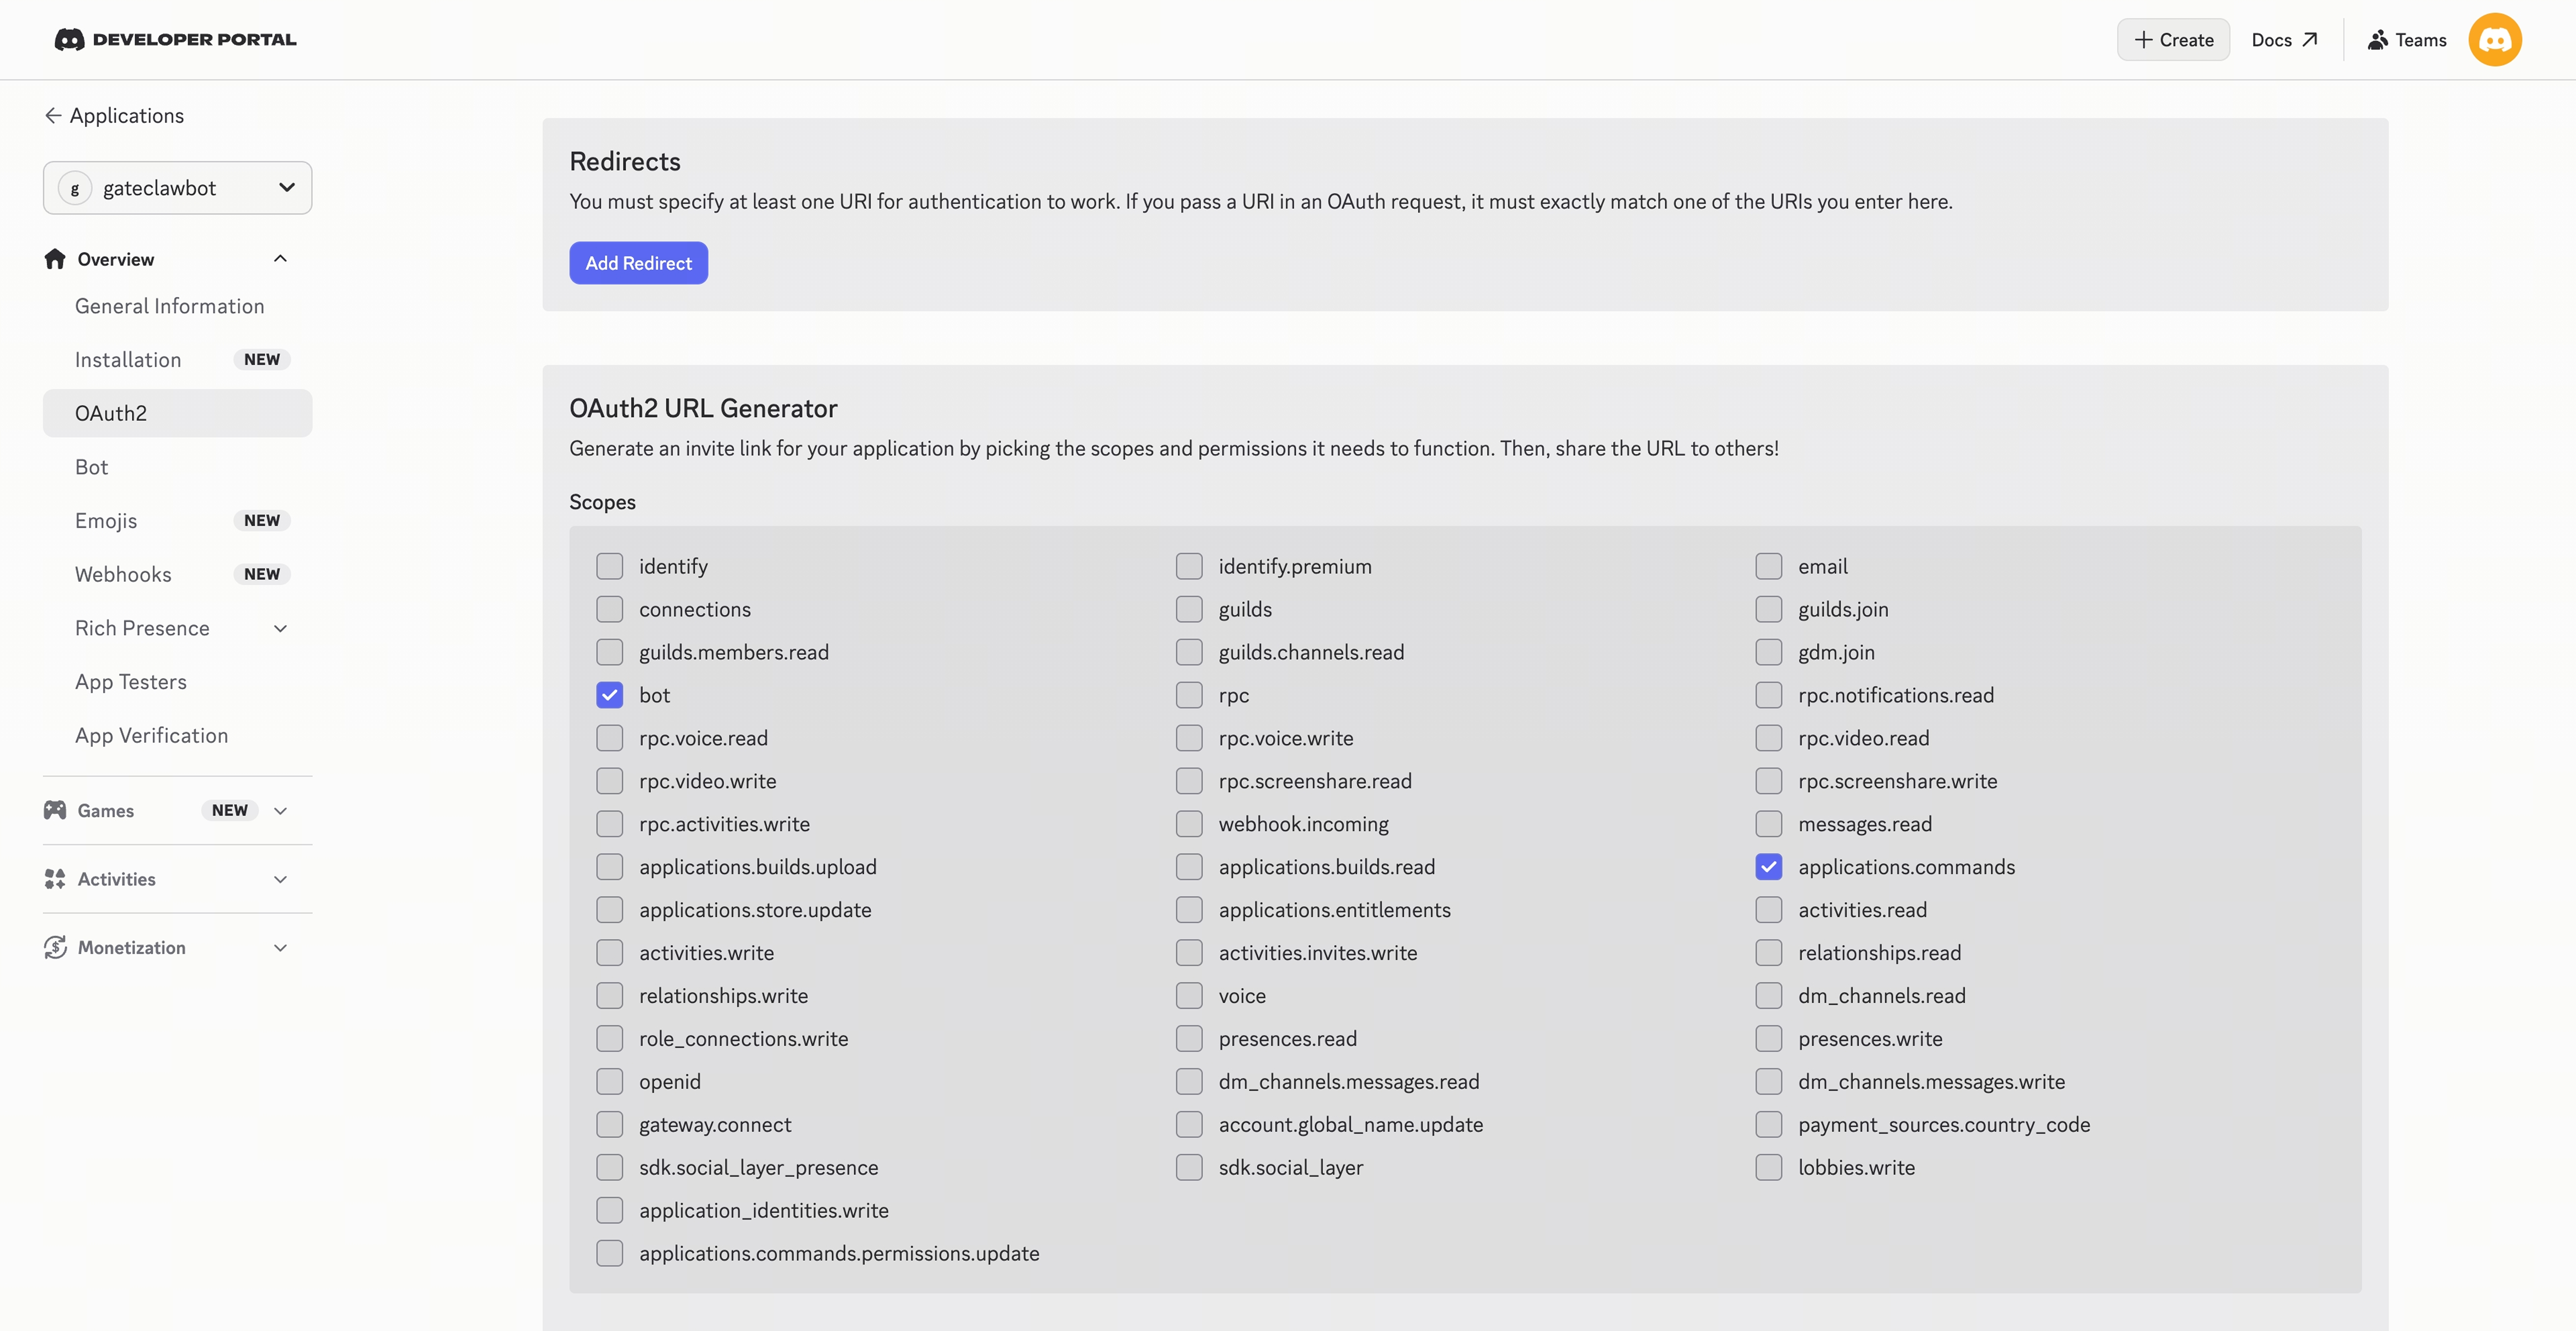Collapse the Overview section chevron
Viewport: 2576px width, 1331px height.
coord(280,259)
